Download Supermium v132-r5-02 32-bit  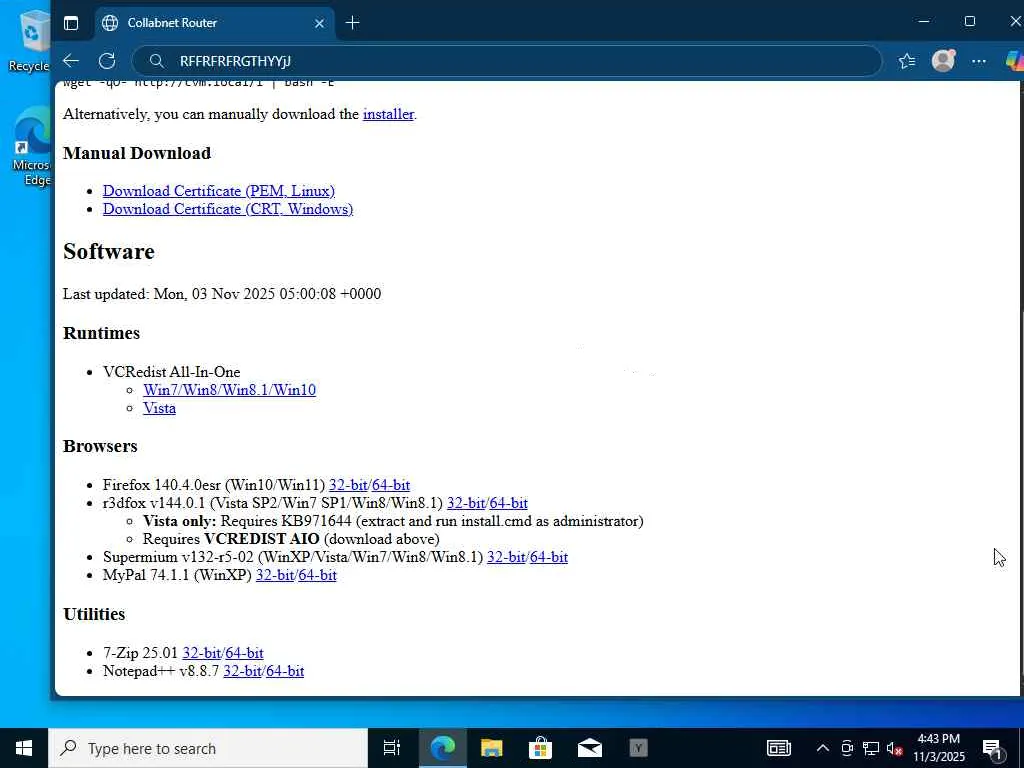(x=506, y=557)
